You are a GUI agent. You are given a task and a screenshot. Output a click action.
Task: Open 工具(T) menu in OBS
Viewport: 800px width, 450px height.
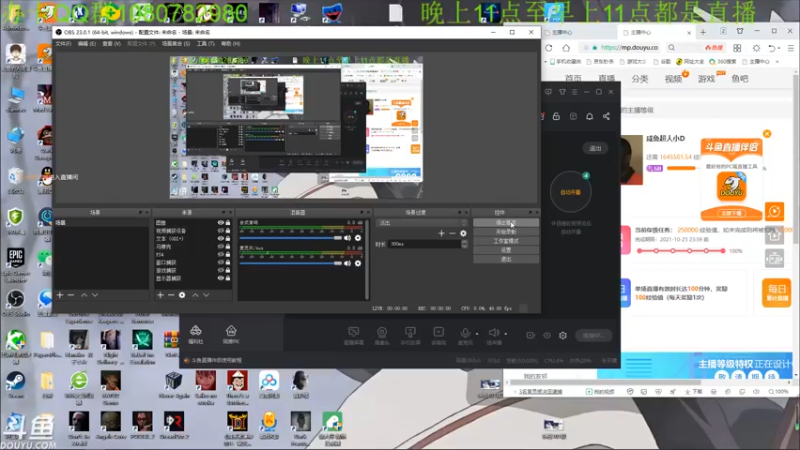point(205,44)
